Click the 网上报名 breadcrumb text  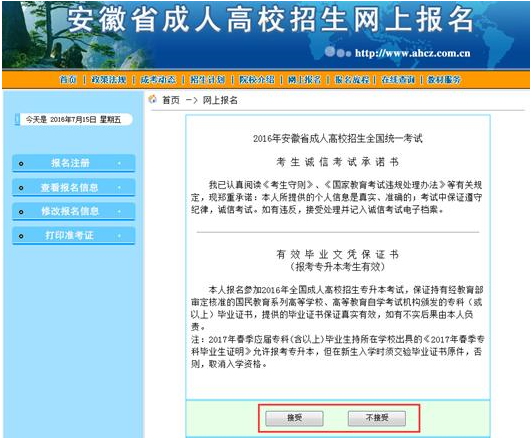coord(220,100)
